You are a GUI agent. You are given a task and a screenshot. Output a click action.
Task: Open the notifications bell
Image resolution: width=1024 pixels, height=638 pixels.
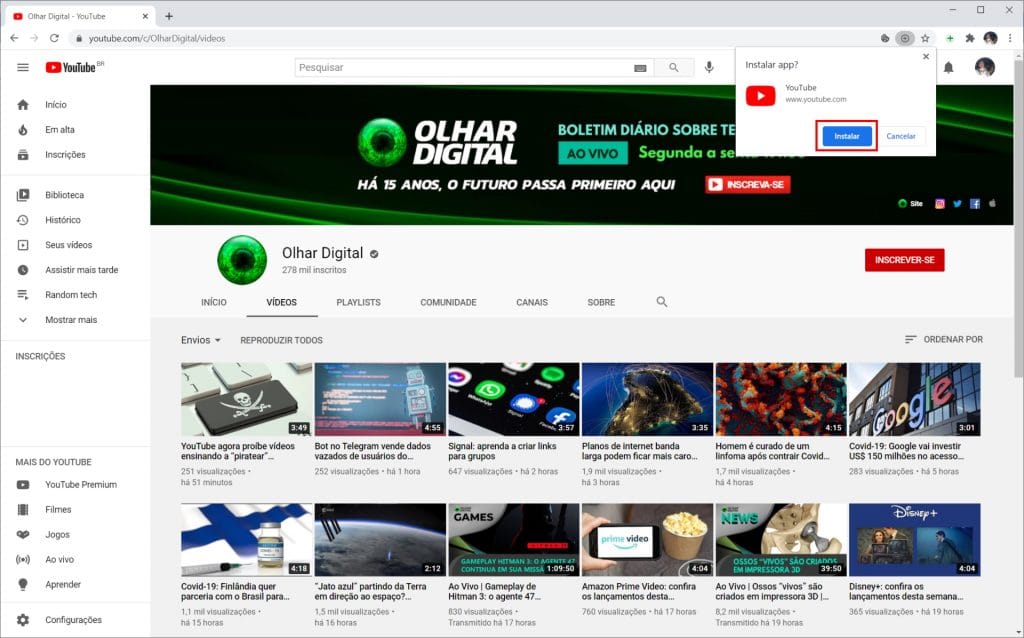948,67
